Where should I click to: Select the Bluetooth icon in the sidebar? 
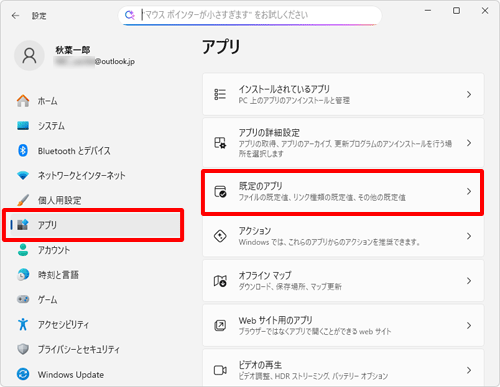pos(23,151)
